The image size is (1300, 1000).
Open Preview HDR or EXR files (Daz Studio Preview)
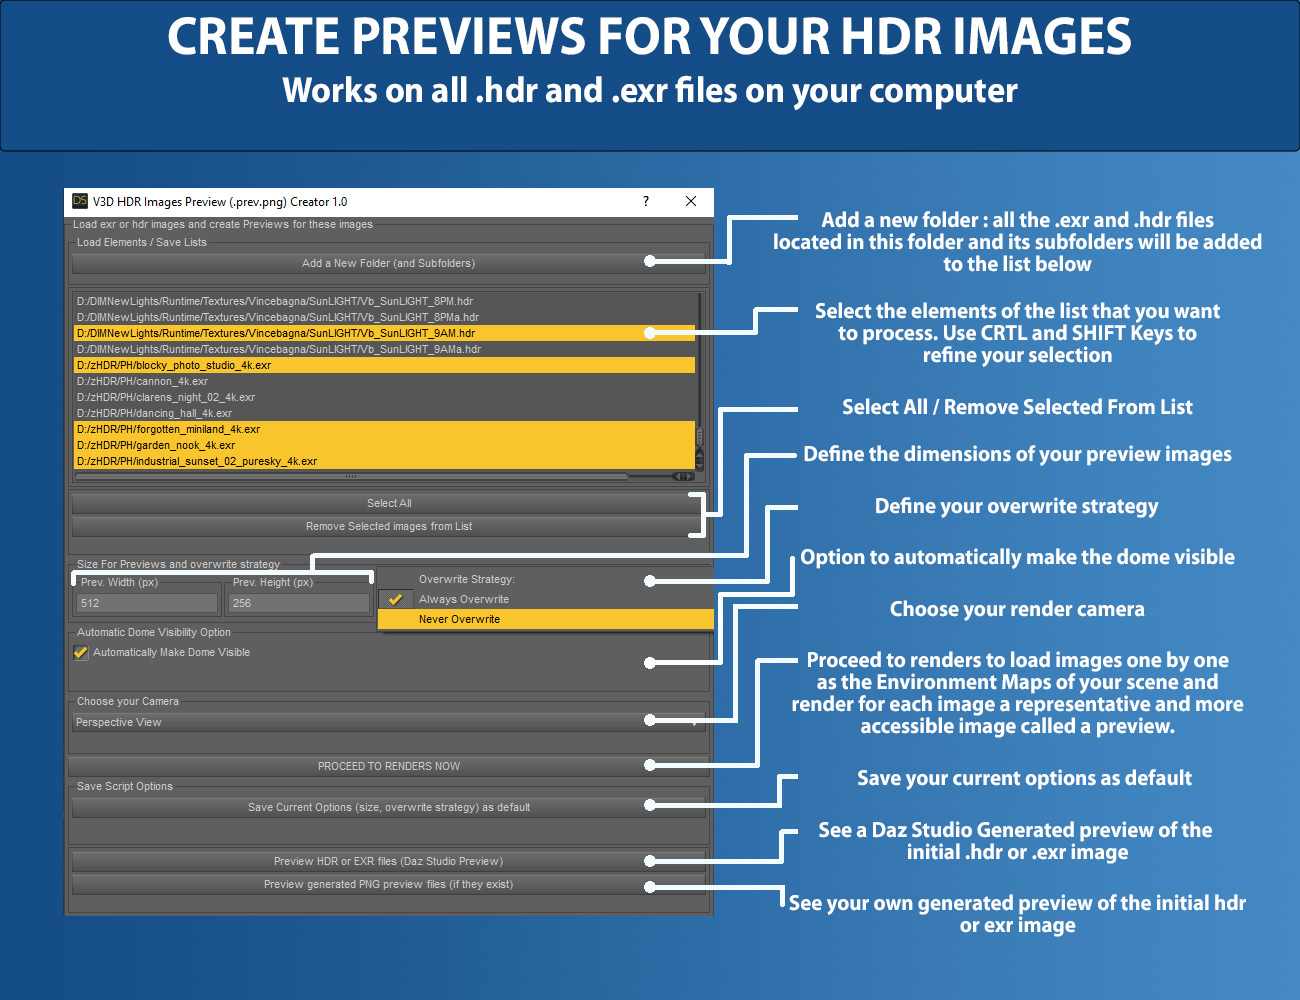coord(388,860)
